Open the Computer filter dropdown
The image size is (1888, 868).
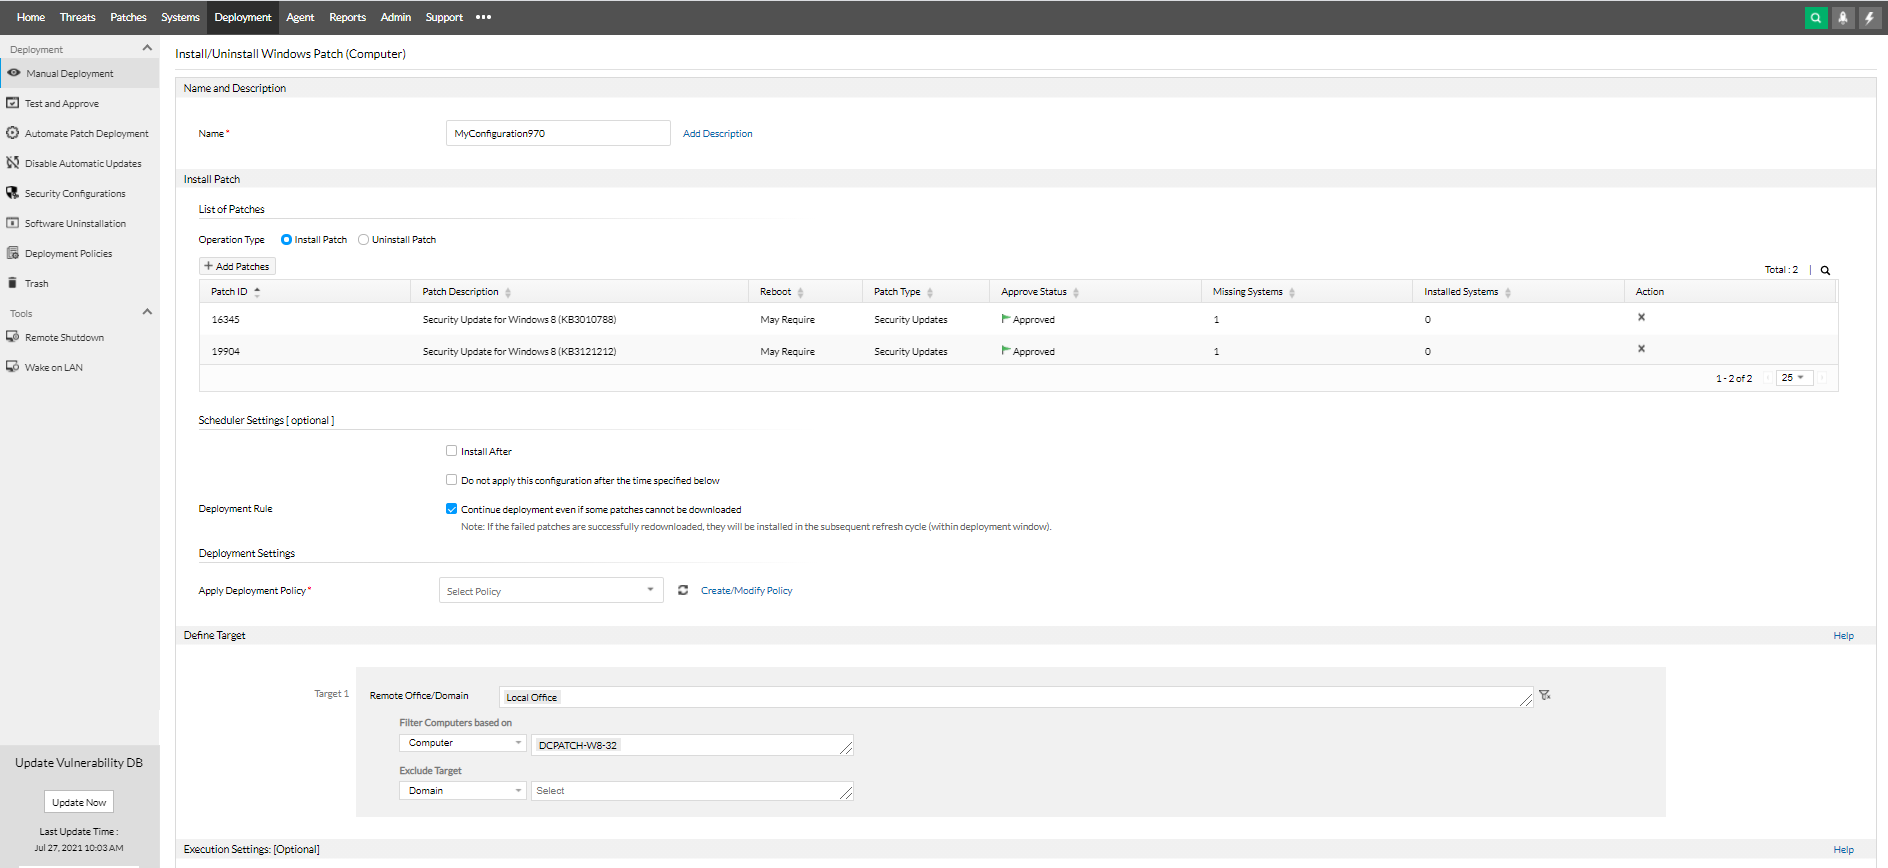point(462,743)
